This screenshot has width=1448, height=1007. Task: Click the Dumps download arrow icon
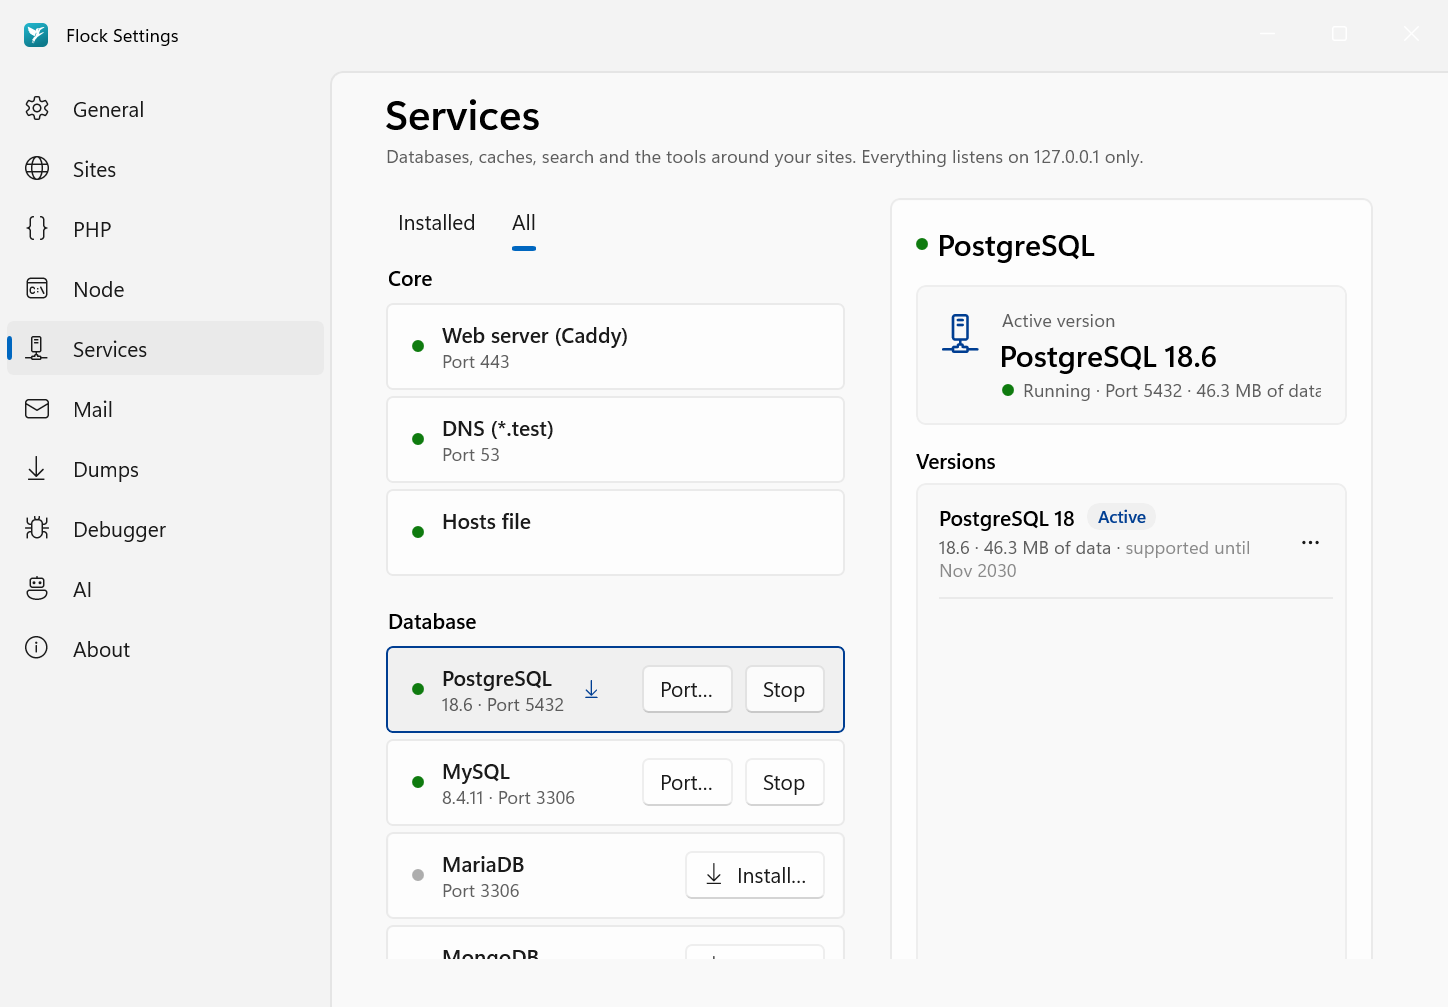[37, 469]
